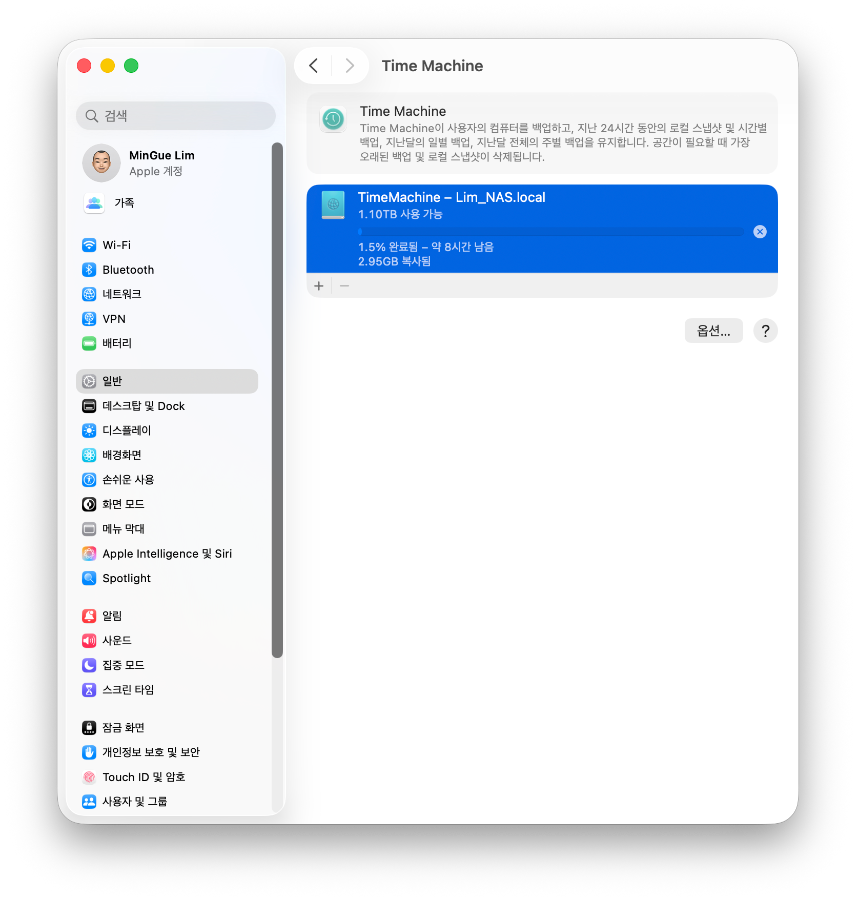
Task: Open the 옵션... options button
Action: pos(713,331)
